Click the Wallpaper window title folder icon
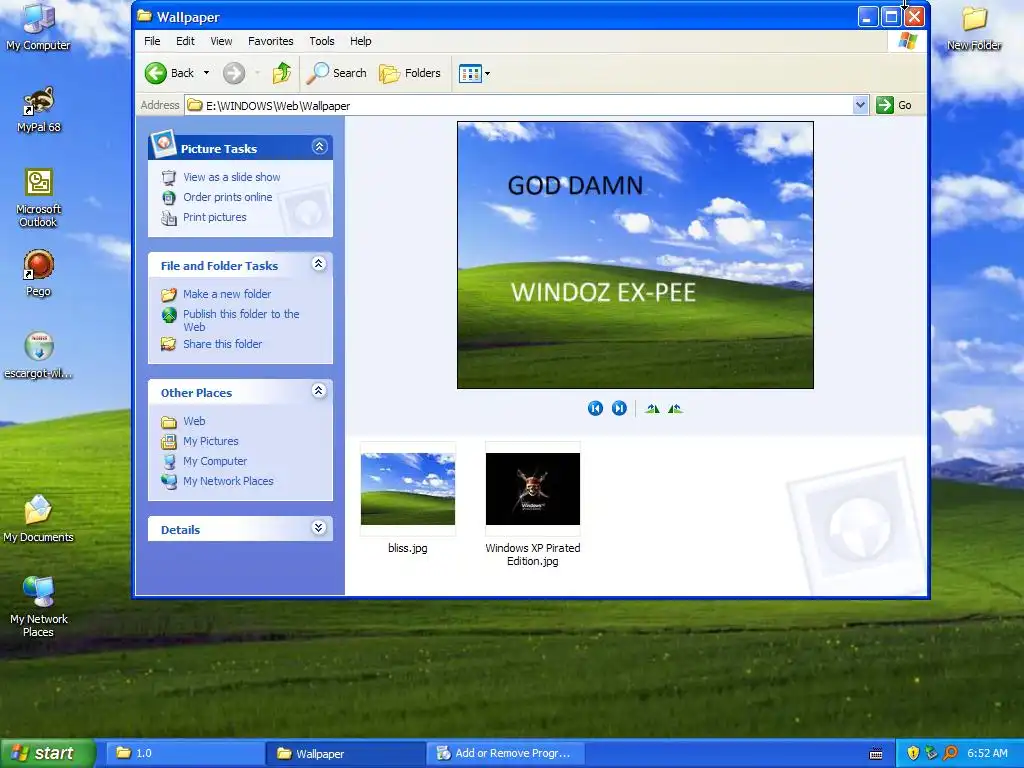Image resolution: width=1024 pixels, height=768 pixels. coord(144,16)
